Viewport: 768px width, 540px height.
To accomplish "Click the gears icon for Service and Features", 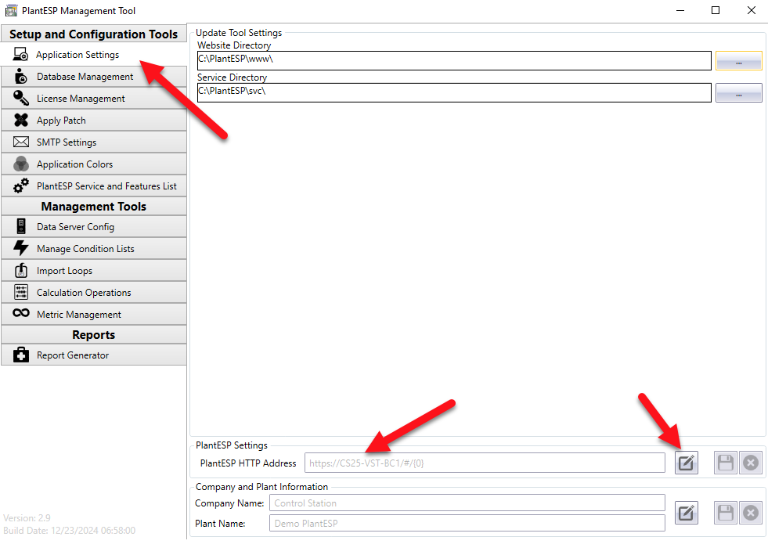I will click(x=21, y=186).
